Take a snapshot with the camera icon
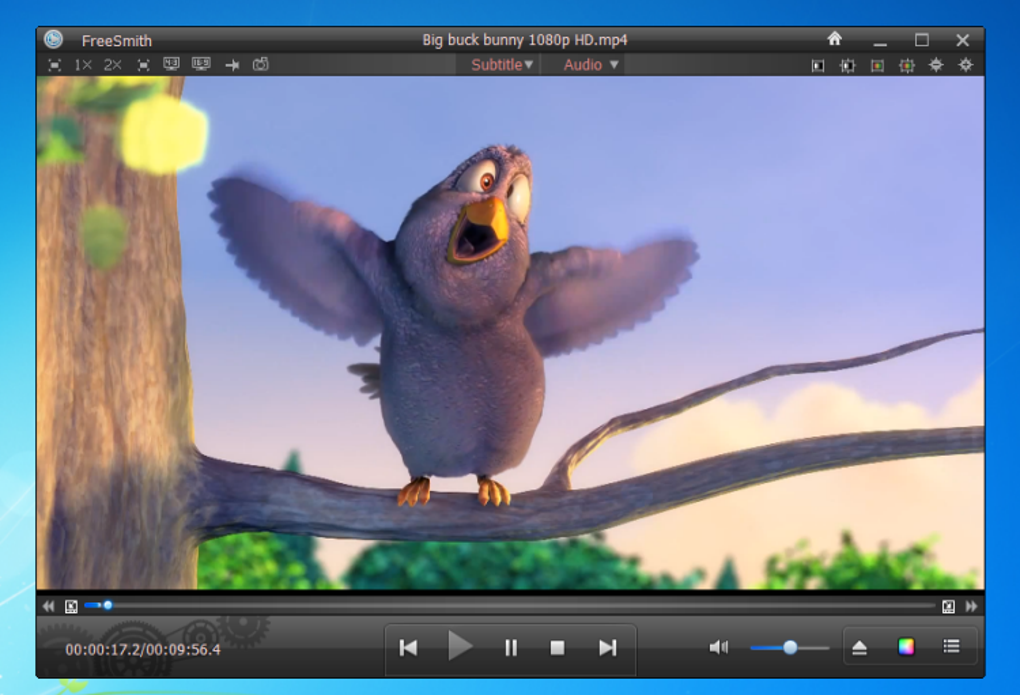The height and width of the screenshot is (695, 1020). tap(261, 64)
